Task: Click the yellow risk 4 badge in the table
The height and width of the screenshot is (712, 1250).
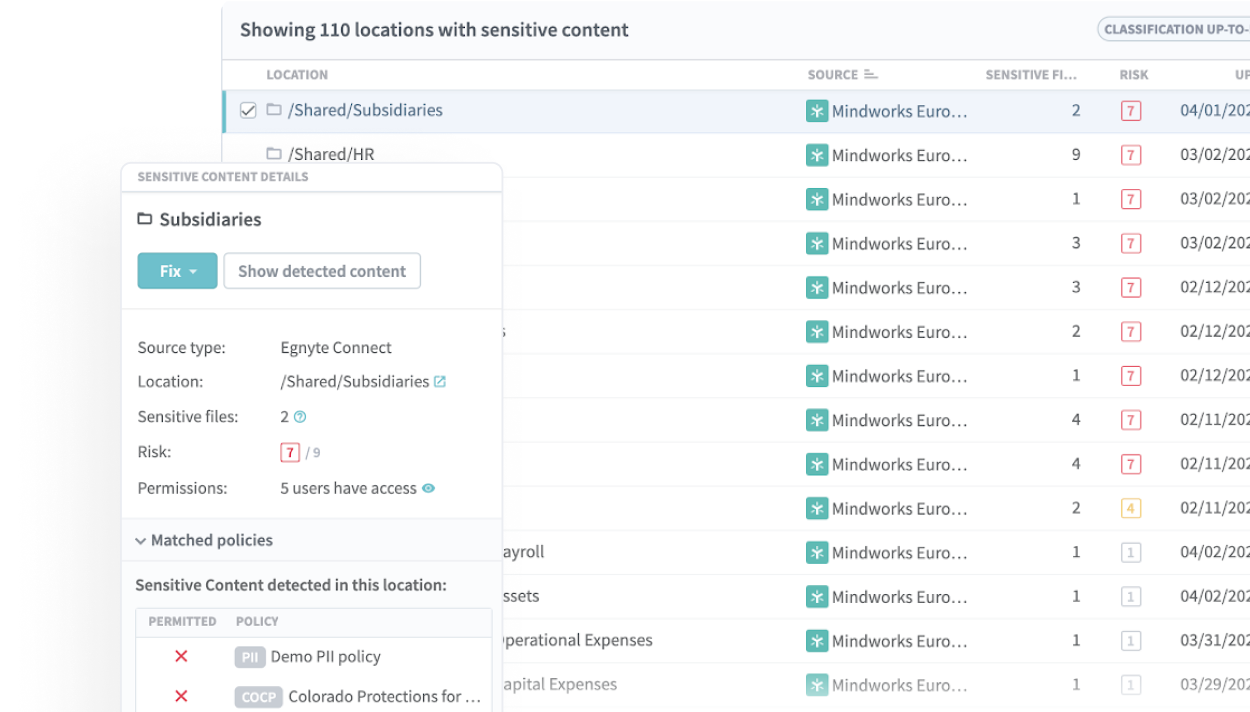Action: 1131,508
